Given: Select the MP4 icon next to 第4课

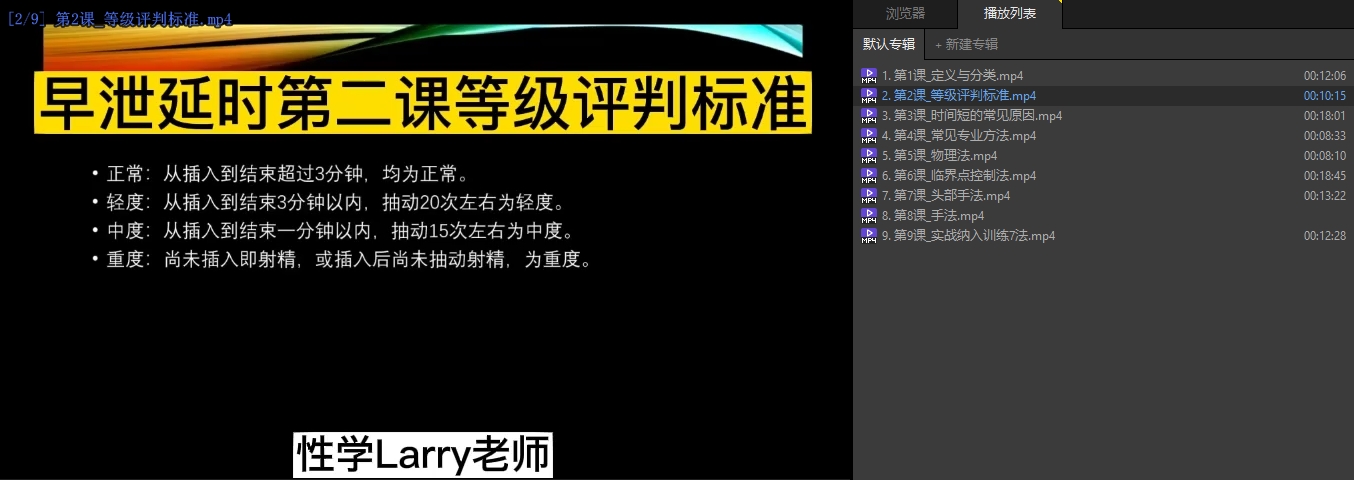Looking at the screenshot, I should coord(868,136).
